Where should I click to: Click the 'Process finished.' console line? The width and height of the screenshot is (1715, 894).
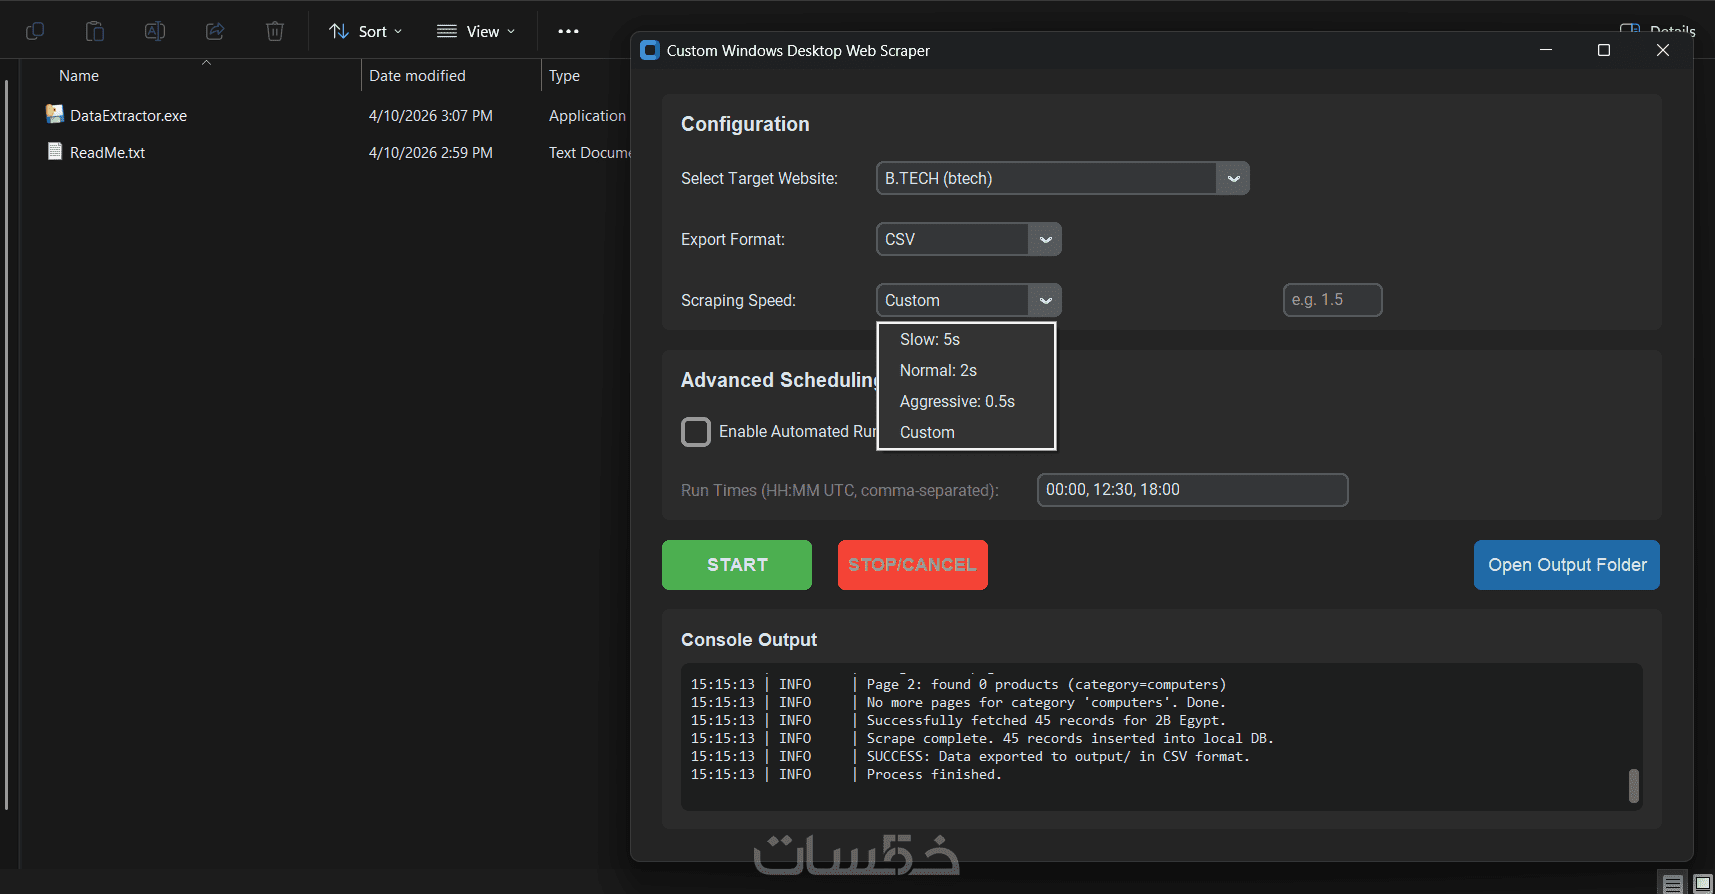(x=934, y=775)
